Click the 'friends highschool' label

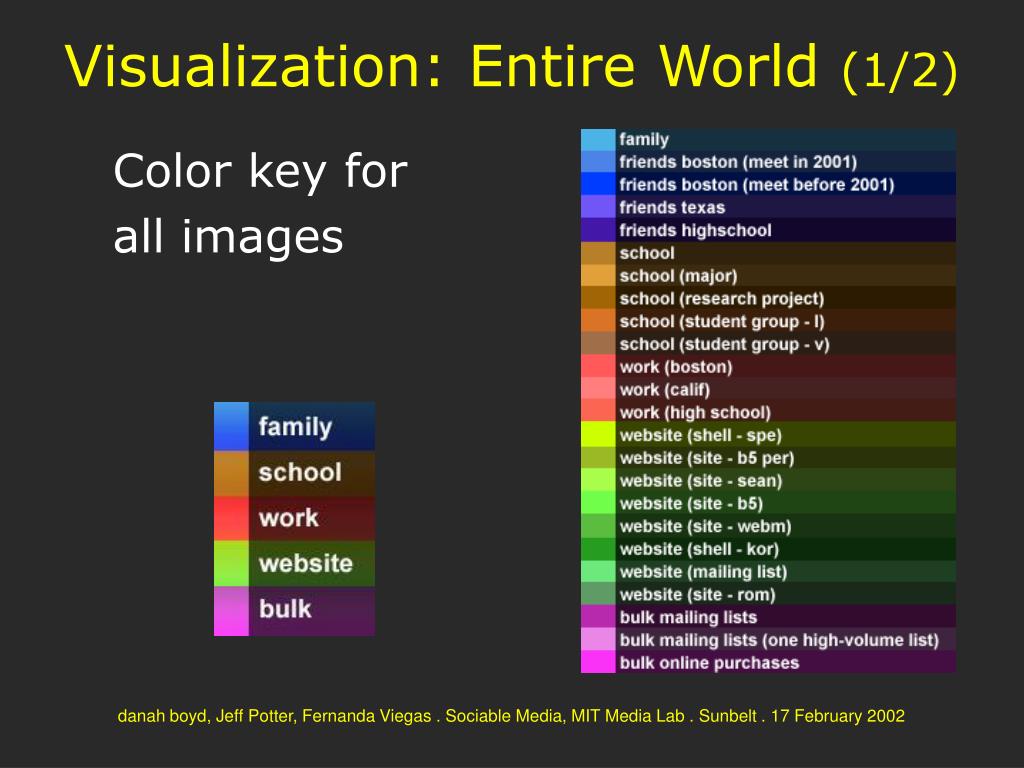point(696,231)
